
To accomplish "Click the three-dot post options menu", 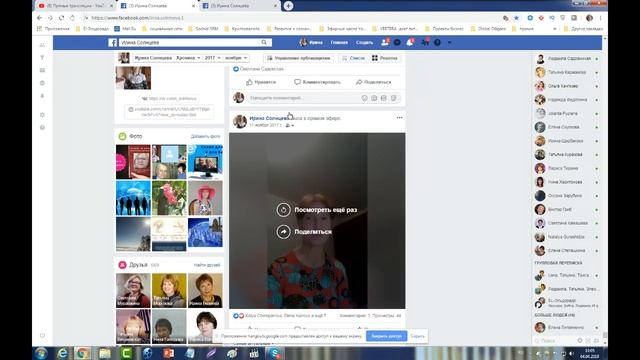I will [x=399, y=118].
